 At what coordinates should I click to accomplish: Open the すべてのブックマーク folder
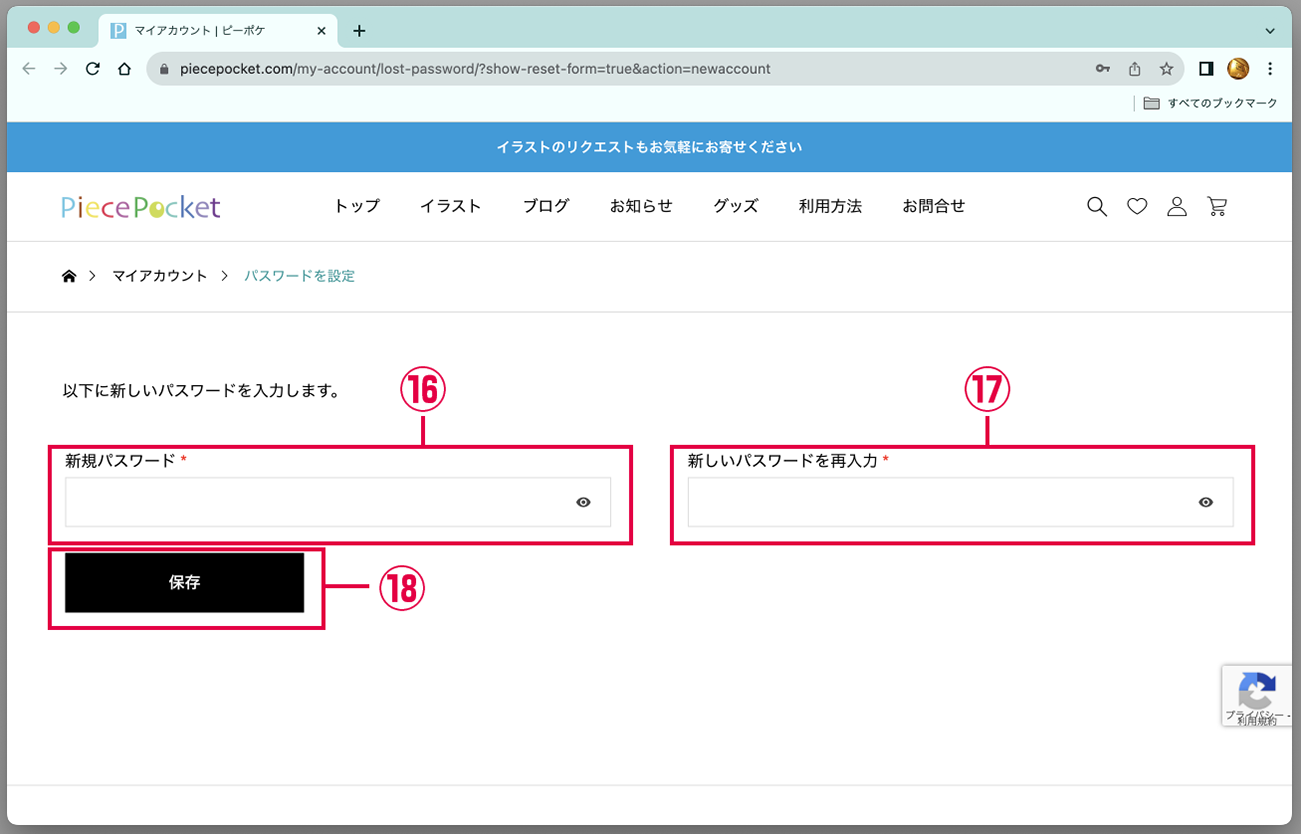click(x=1211, y=103)
